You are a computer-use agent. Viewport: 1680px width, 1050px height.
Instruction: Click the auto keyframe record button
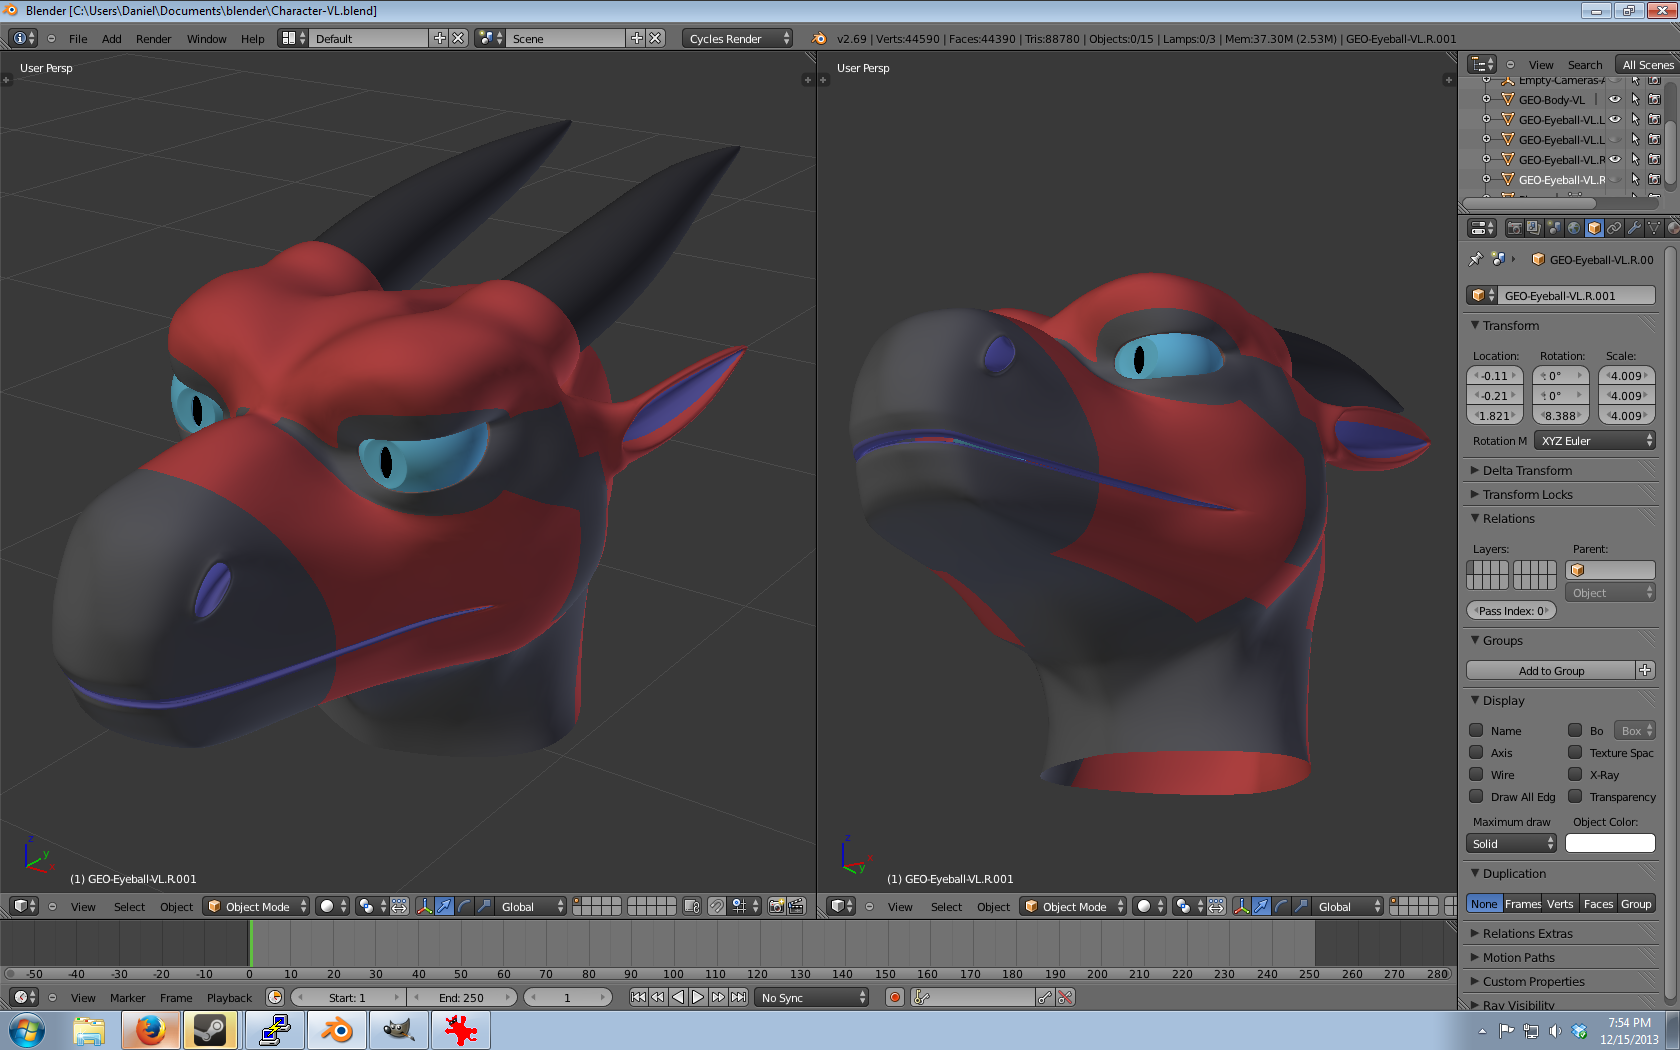tap(895, 997)
